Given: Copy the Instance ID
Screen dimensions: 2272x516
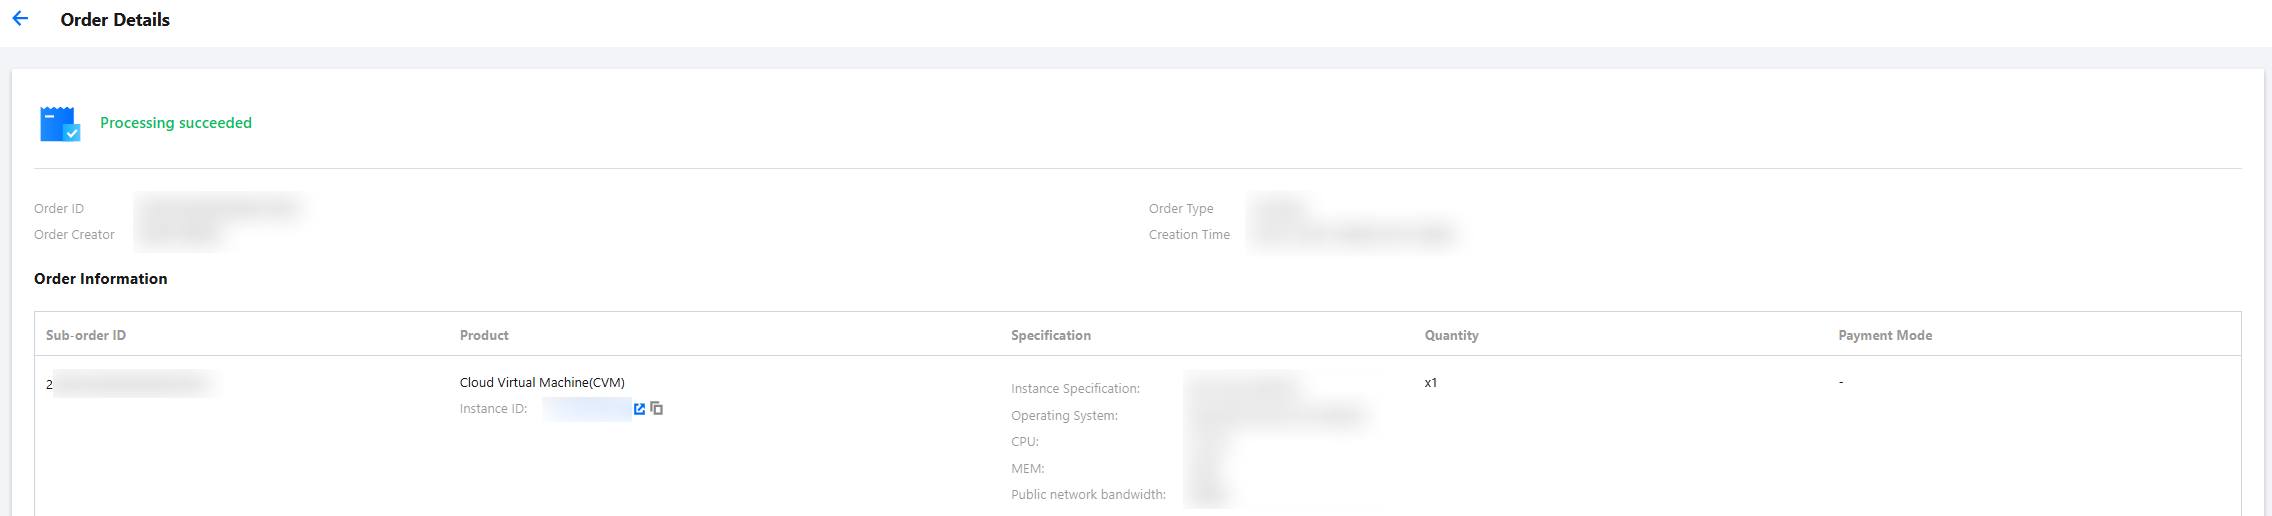Looking at the screenshot, I should pyautogui.click(x=657, y=408).
